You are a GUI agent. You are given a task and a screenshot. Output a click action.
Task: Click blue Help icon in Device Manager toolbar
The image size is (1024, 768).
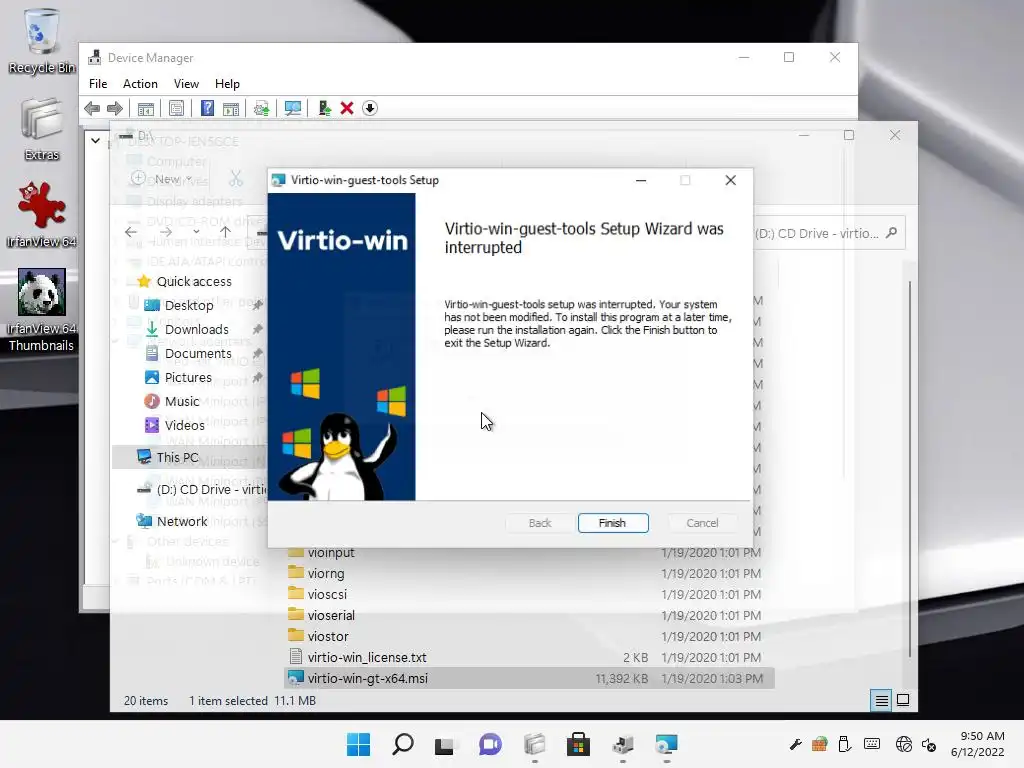pos(207,108)
